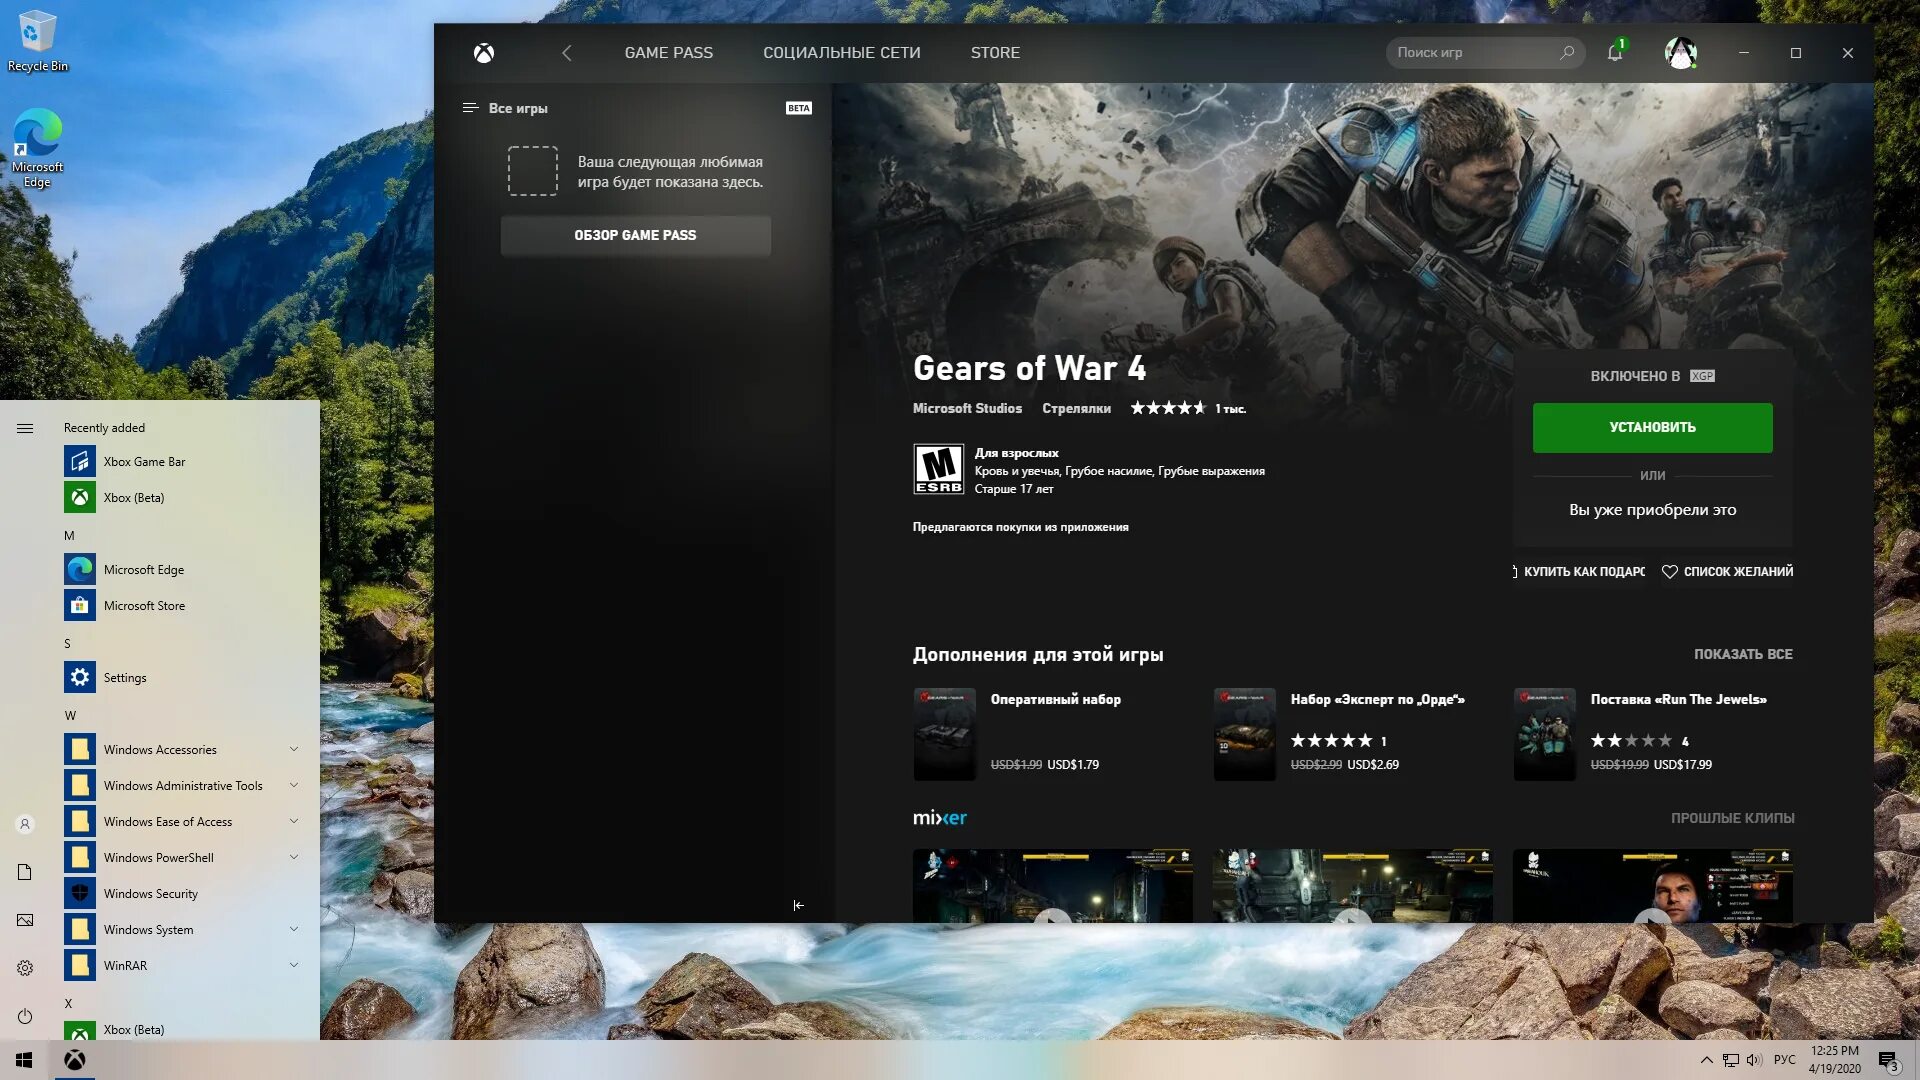Launch Xbox Game Bar from Start menu
The image size is (1920, 1080).
click(144, 461)
